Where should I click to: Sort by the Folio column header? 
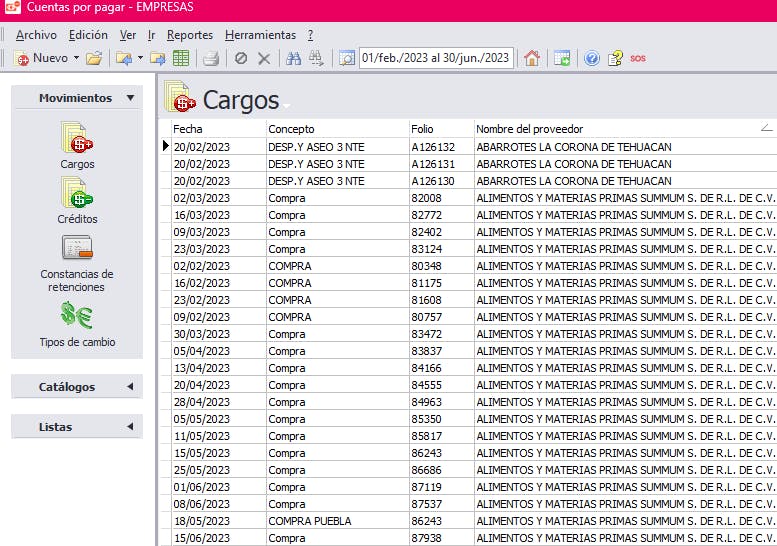point(442,129)
